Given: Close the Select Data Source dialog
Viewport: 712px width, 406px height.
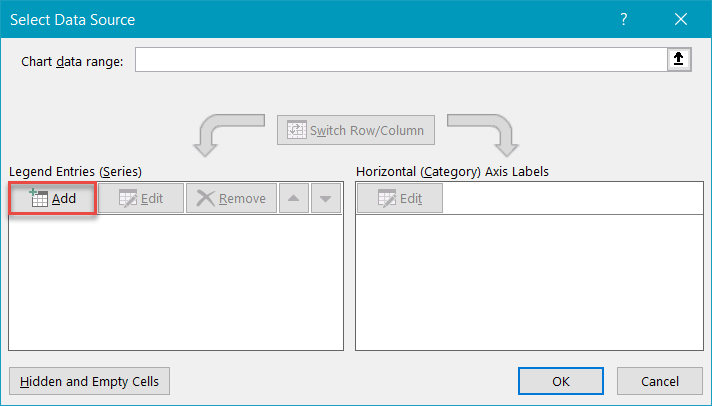Looking at the screenshot, I should pos(681,19).
